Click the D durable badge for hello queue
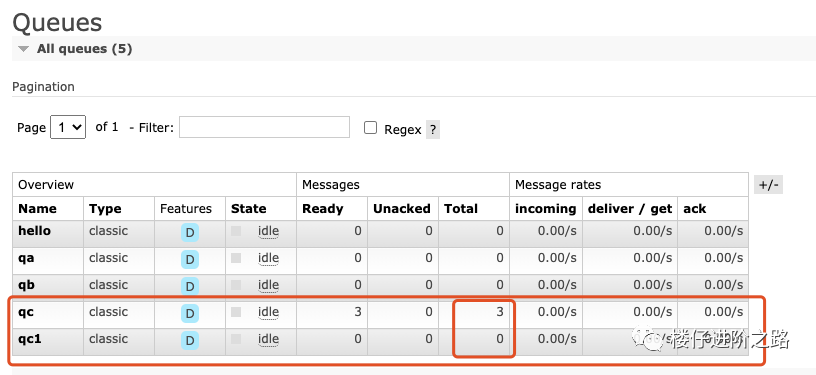Image resolution: width=816 pixels, height=375 pixels. [x=189, y=232]
